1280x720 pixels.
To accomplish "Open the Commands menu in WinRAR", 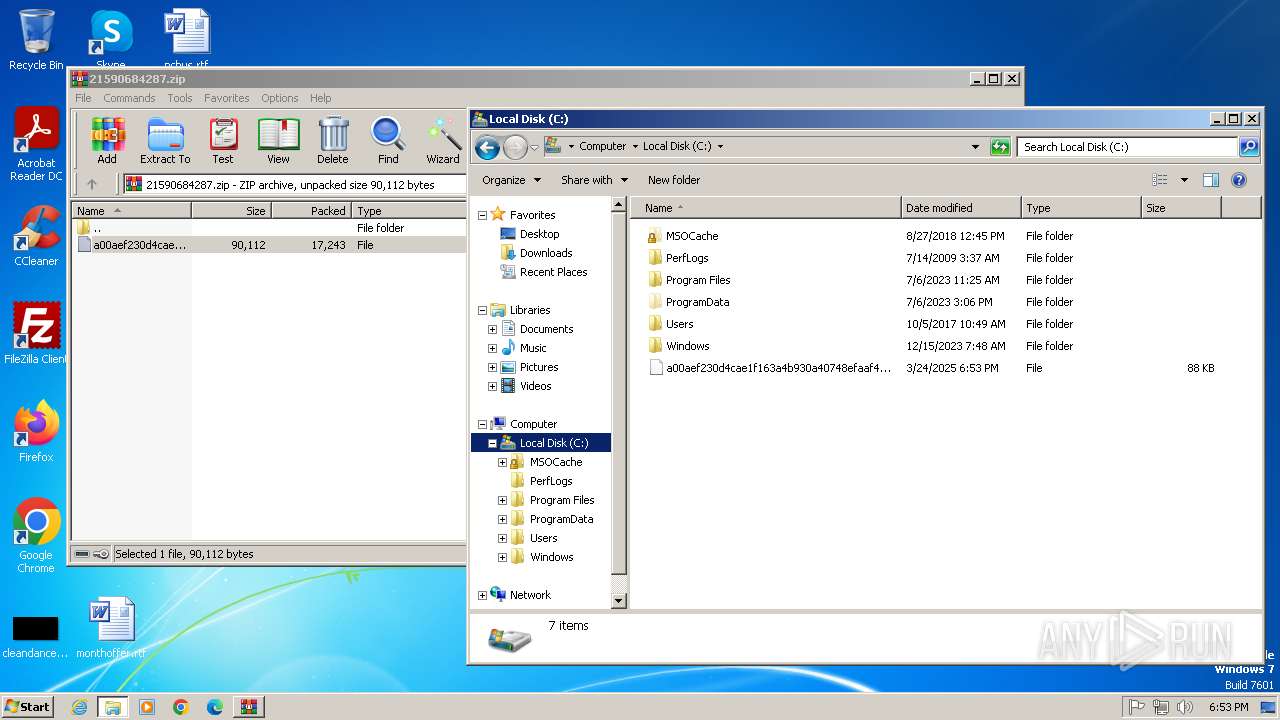I will (129, 98).
